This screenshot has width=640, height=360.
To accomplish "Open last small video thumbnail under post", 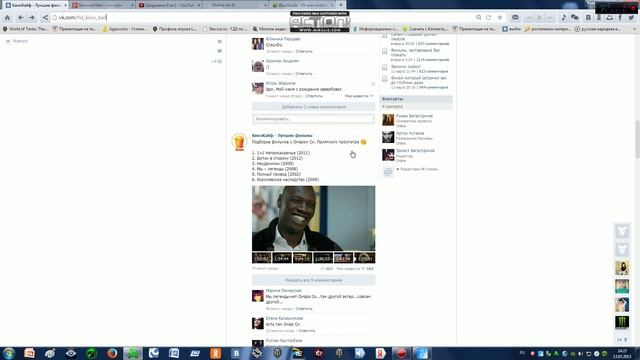I will (364, 258).
